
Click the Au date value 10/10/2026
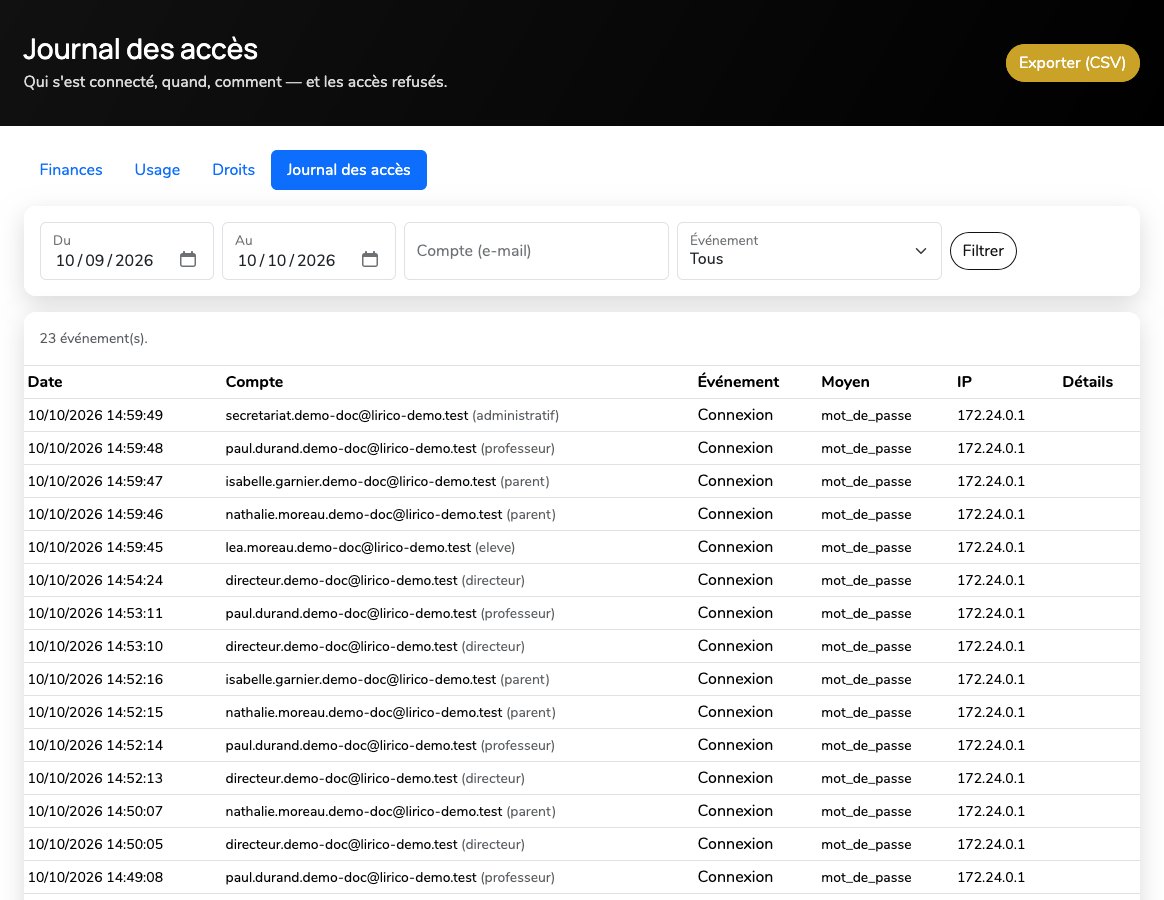click(x=287, y=260)
